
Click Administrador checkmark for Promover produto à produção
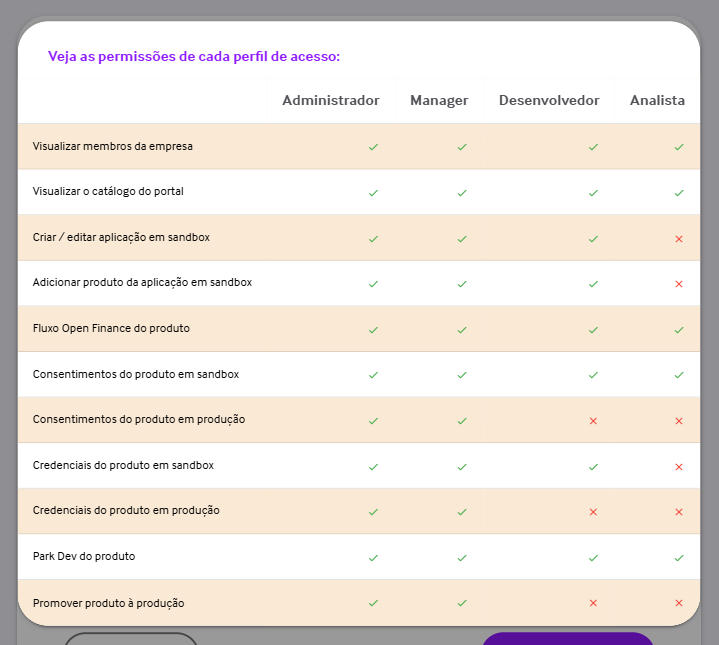click(x=373, y=603)
